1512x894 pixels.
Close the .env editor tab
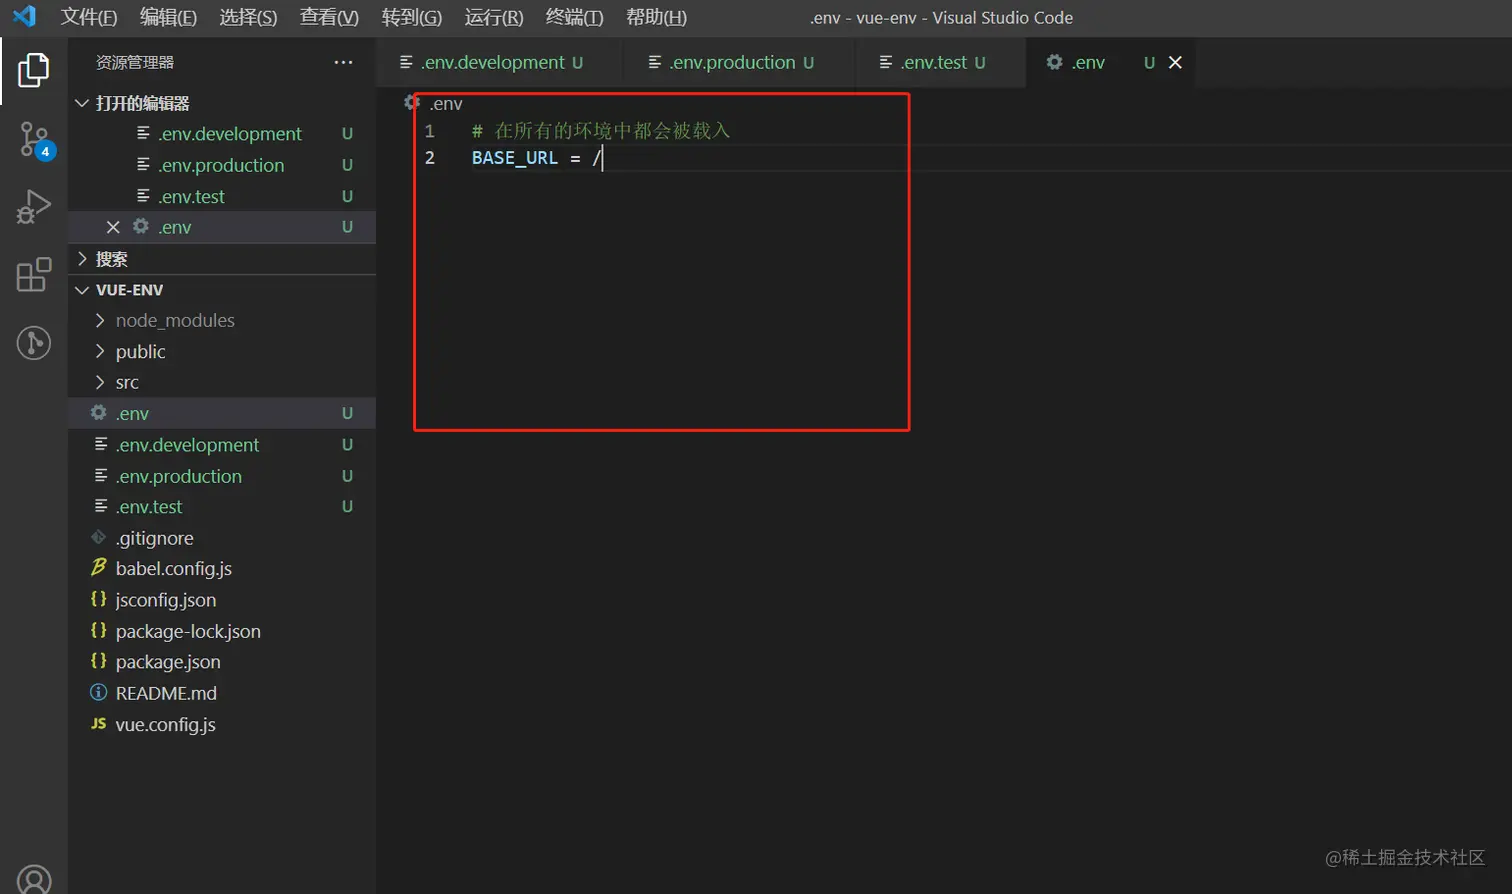pyautogui.click(x=1175, y=62)
